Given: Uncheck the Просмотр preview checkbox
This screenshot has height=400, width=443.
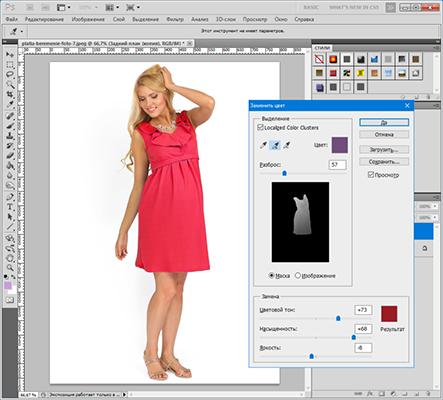Looking at the screenshot, I should [371, 175].
